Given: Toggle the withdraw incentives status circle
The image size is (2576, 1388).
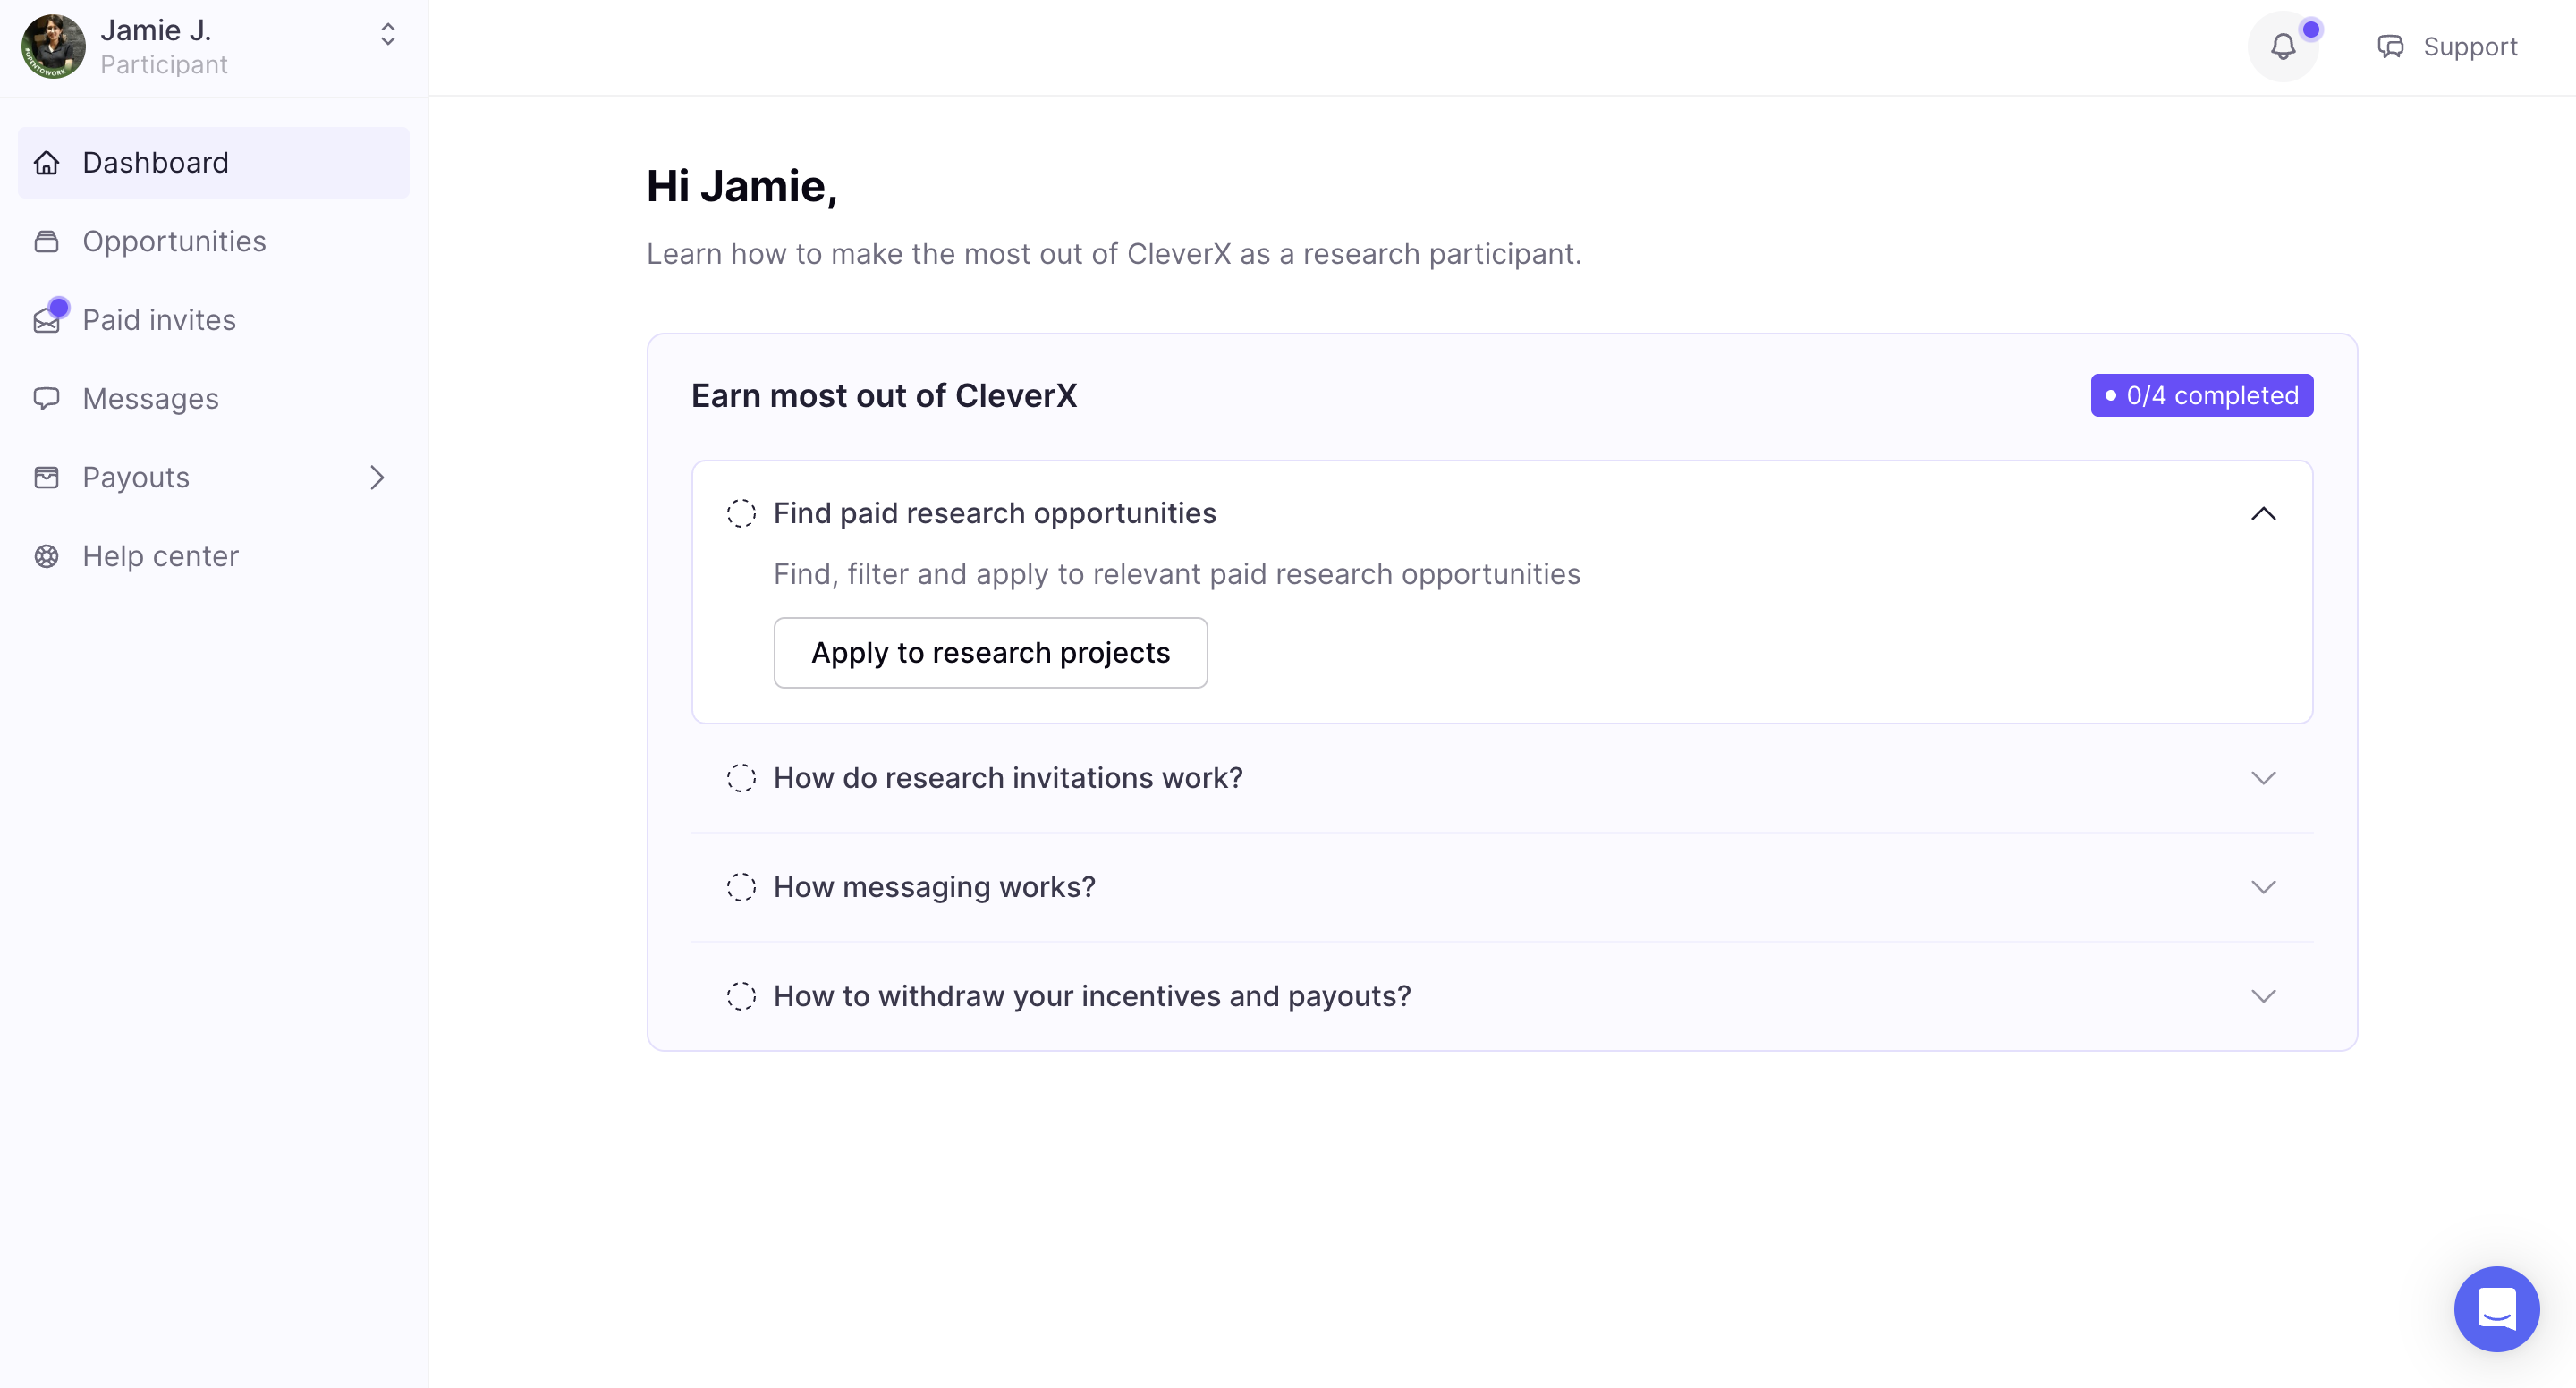Looking at the screenshot, I should pyautogui.click(x=741, y=996).
